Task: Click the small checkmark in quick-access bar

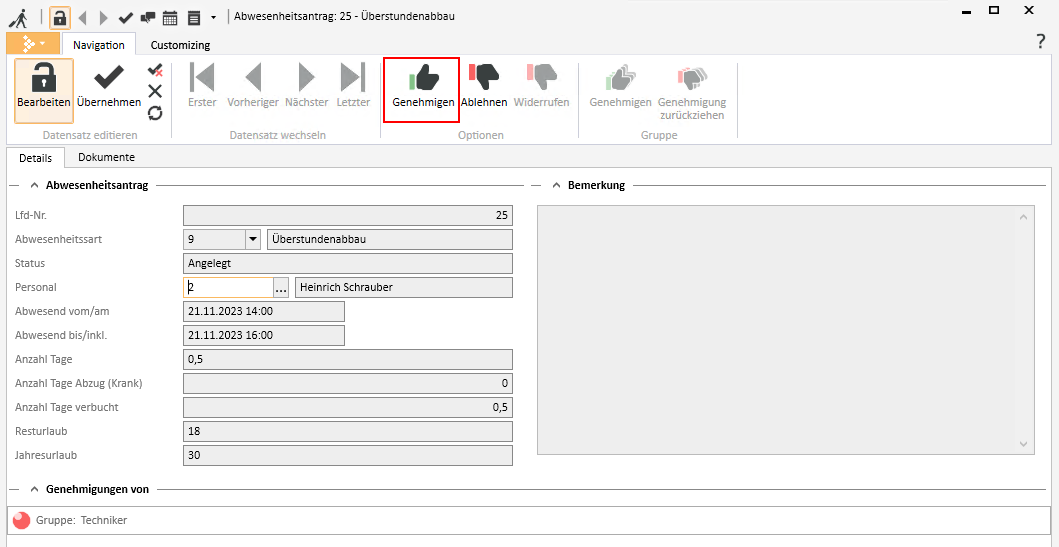Action: 125,18
